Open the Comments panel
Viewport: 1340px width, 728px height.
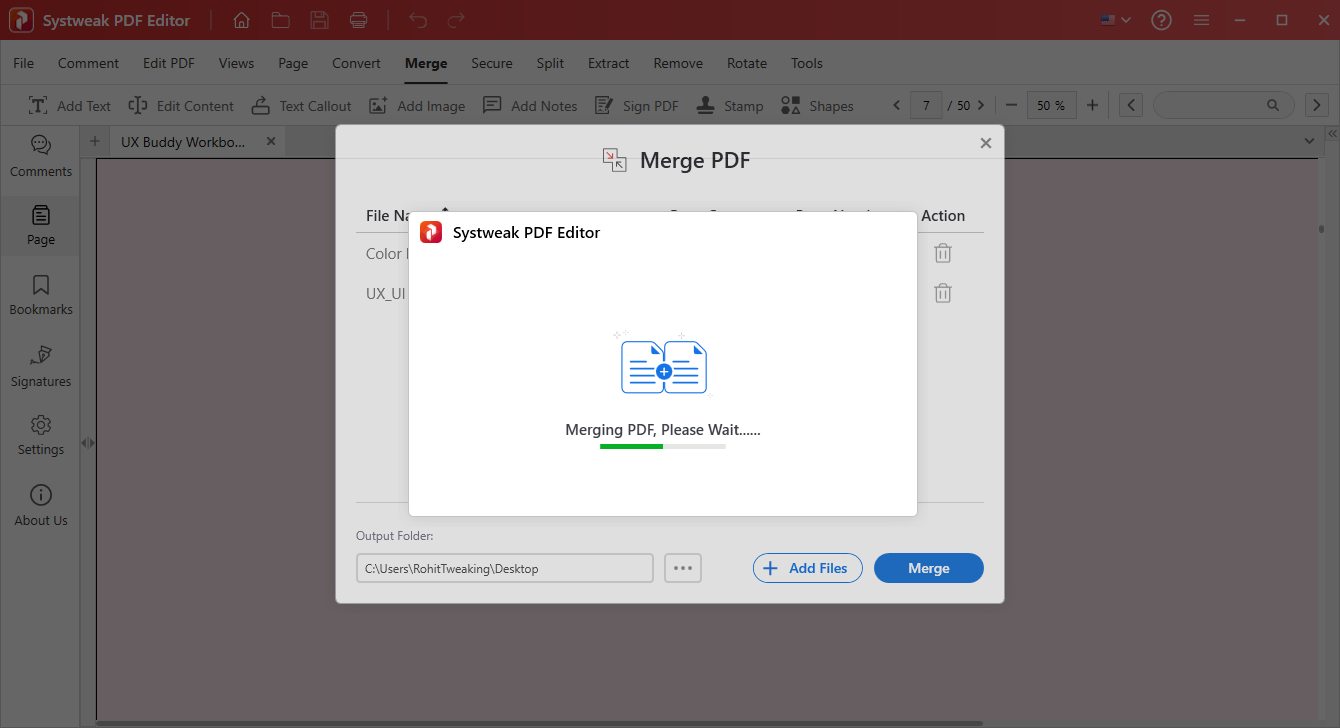click(40, 157)
